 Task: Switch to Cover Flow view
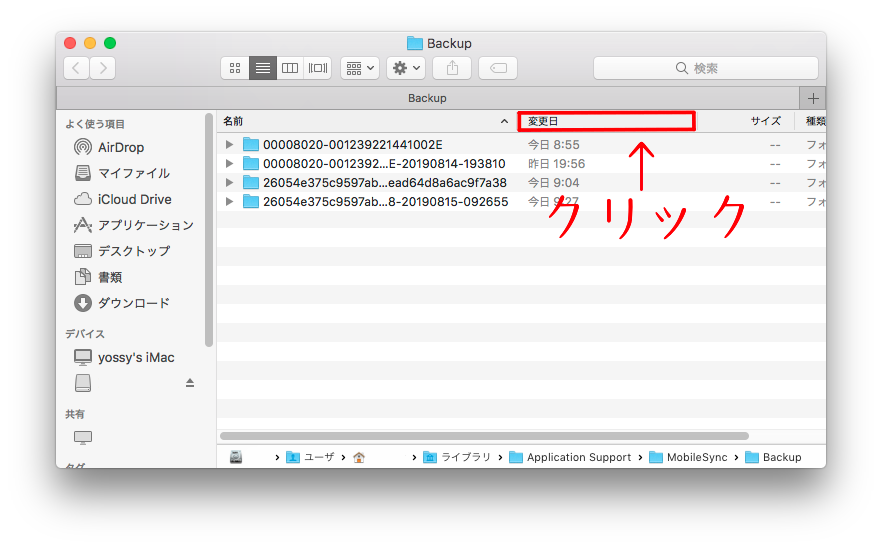point(317,68)
